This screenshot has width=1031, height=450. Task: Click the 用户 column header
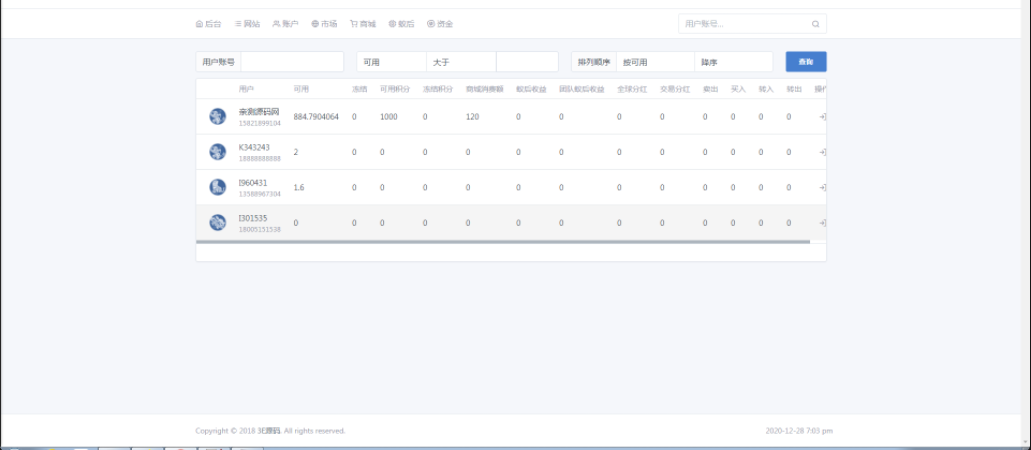(246, 89)
